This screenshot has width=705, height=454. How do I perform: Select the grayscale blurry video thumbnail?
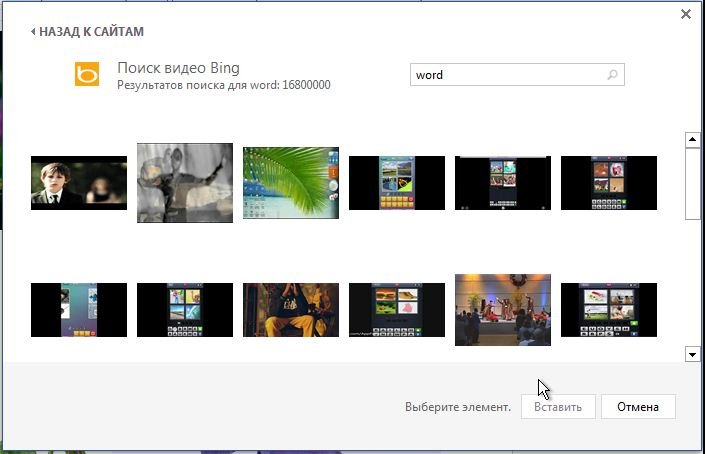click(185, 183)
